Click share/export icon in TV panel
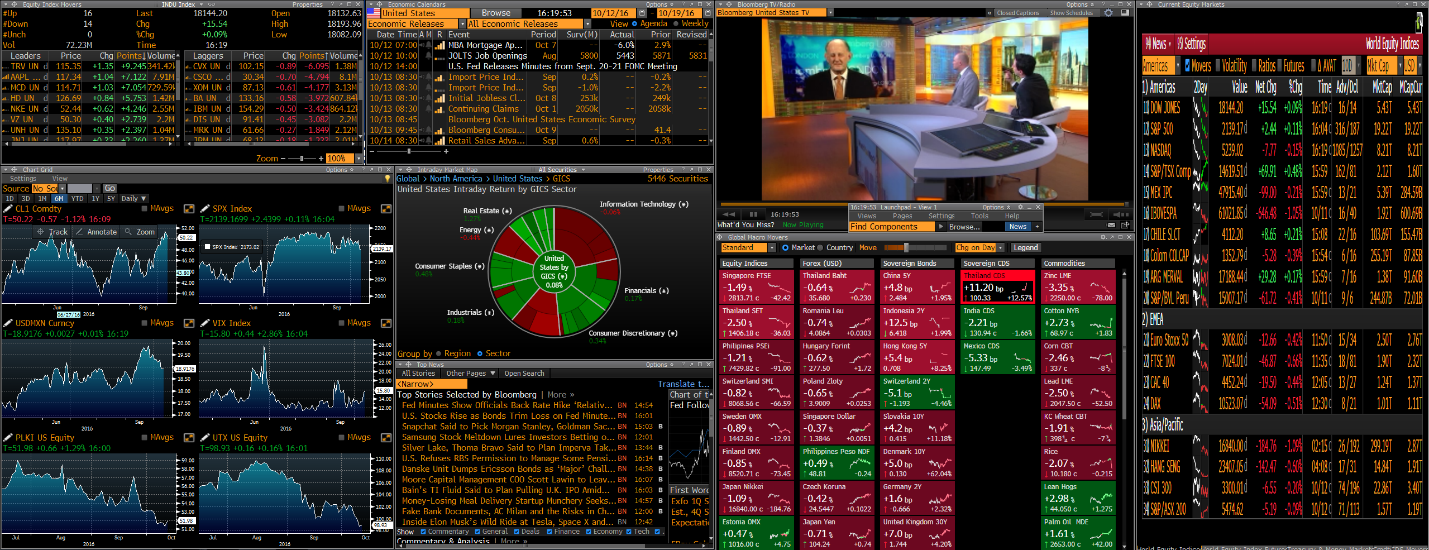Image resolution: width=1429 pixels, height=550 pixels. [1126, 225]
